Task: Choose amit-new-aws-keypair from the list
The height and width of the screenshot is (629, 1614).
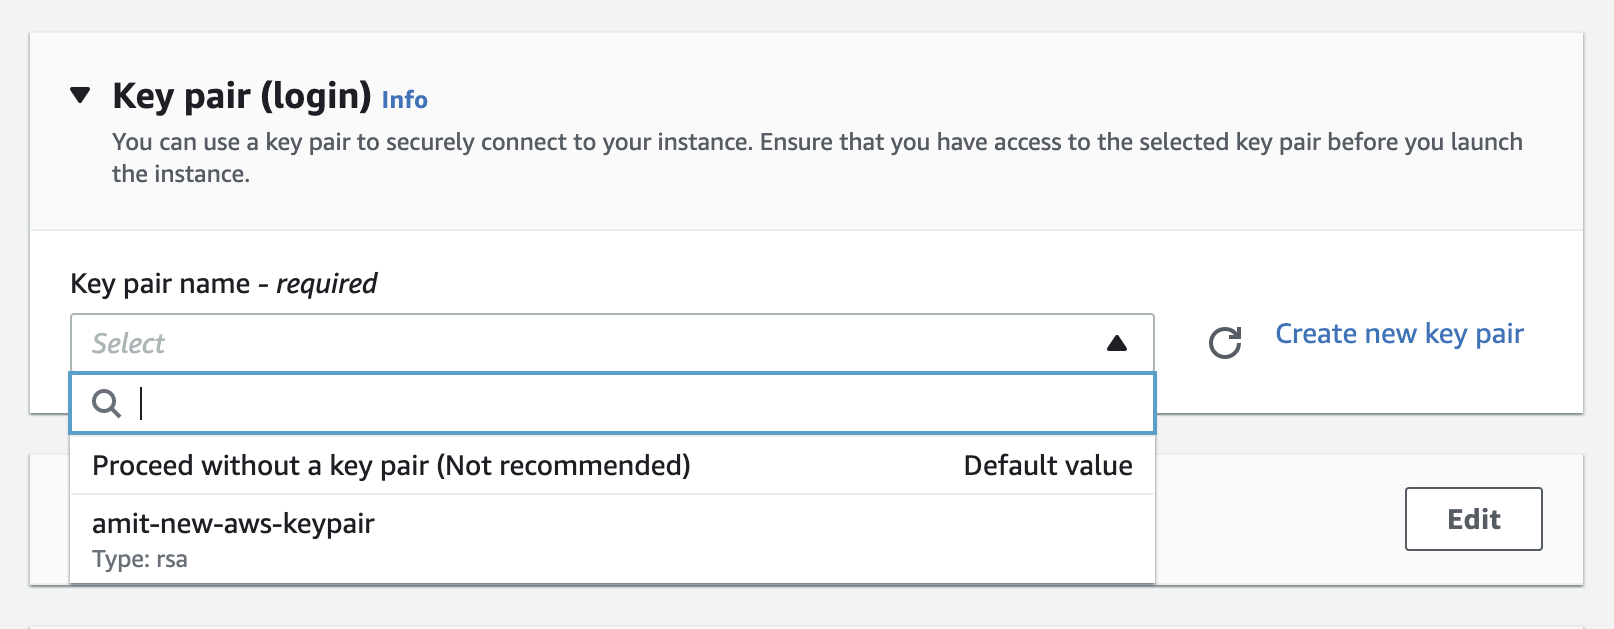Action: 233,522
